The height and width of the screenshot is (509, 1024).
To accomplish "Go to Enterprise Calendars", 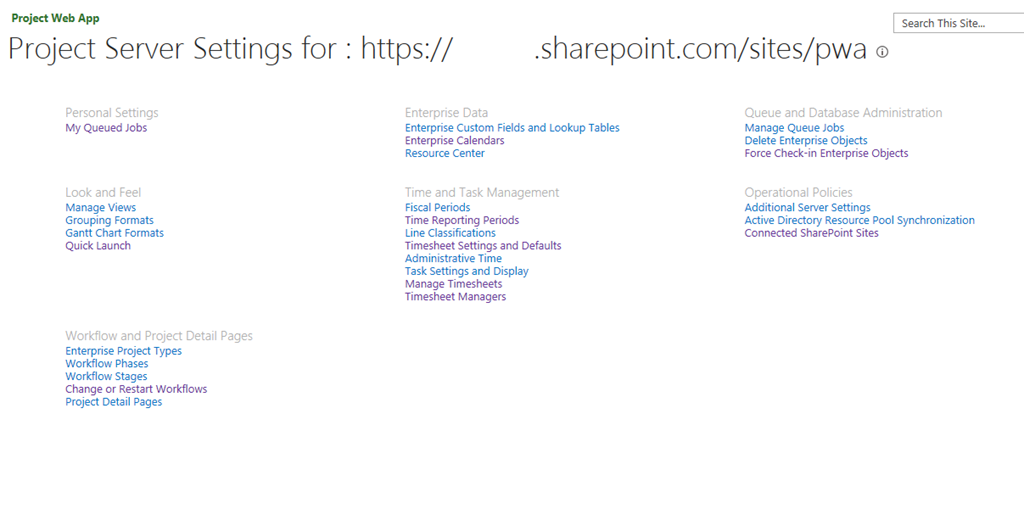I will tap(455, 140).
